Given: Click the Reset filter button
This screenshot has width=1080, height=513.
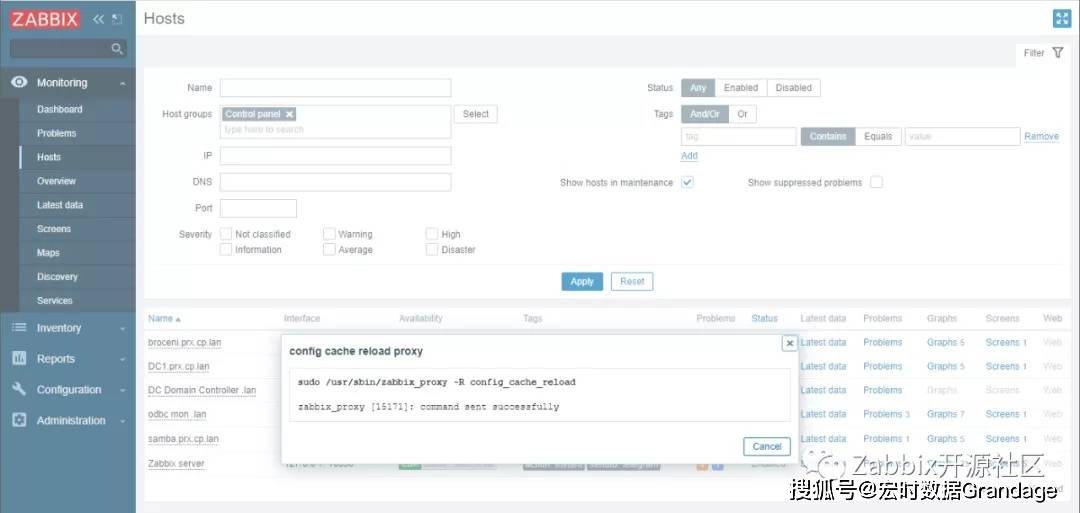Looking at the screenshot, I should pyautogui.click(x=632, y=282).
